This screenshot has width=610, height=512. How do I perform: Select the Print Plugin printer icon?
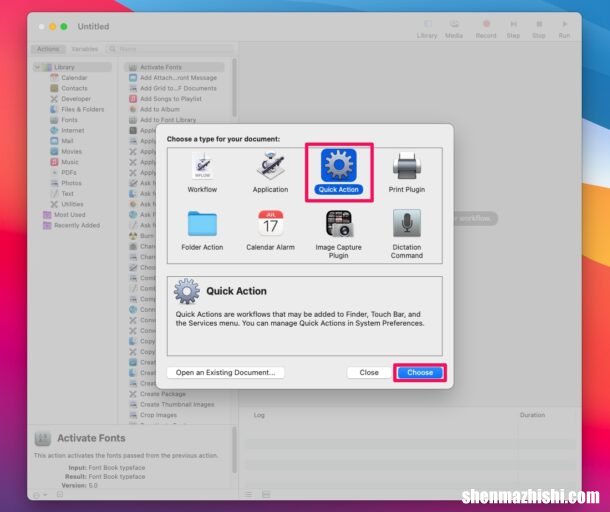pos(407,166)
